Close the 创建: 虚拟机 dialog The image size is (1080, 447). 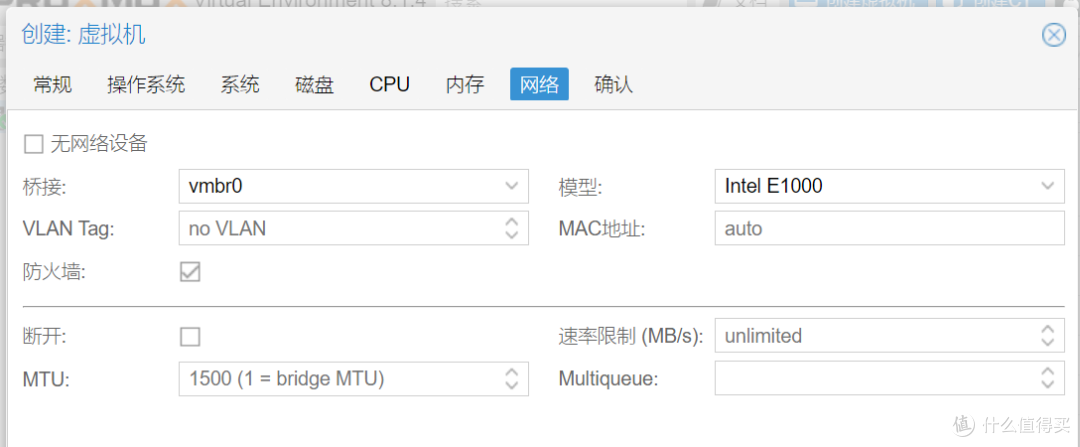(x=1053, y=36)
